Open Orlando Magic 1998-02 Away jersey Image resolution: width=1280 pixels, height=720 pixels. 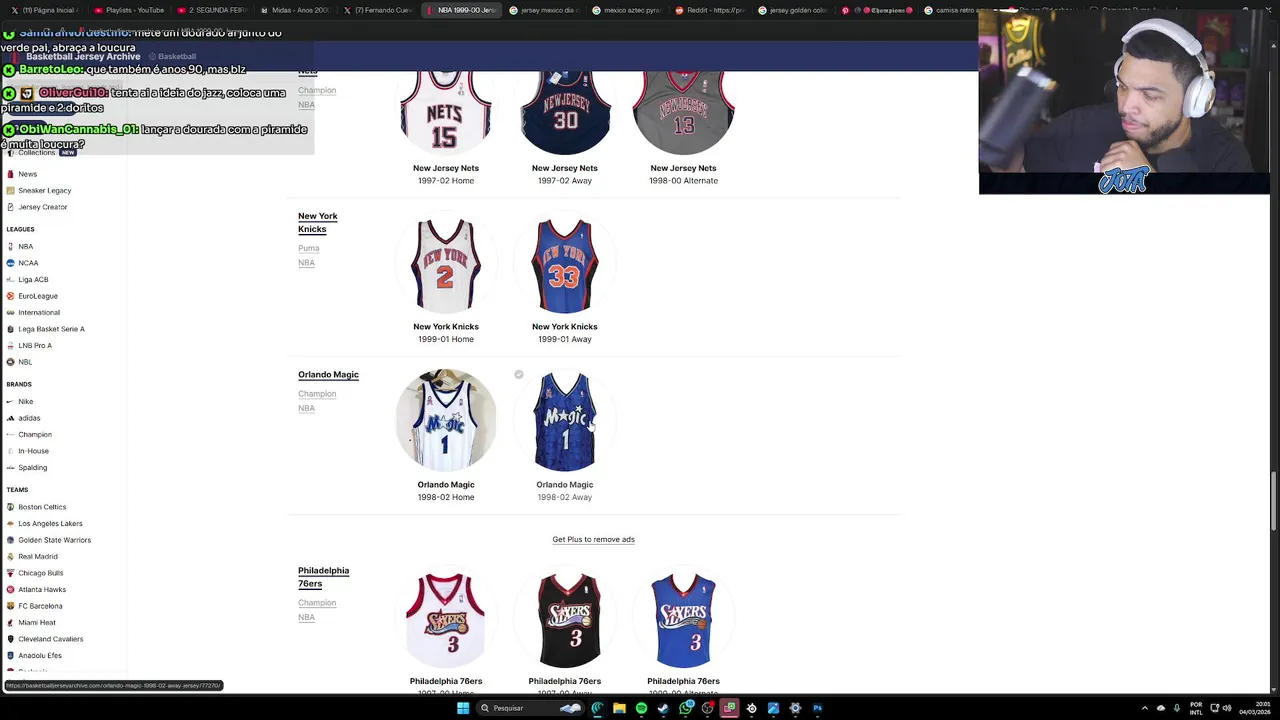pos(565,421)
